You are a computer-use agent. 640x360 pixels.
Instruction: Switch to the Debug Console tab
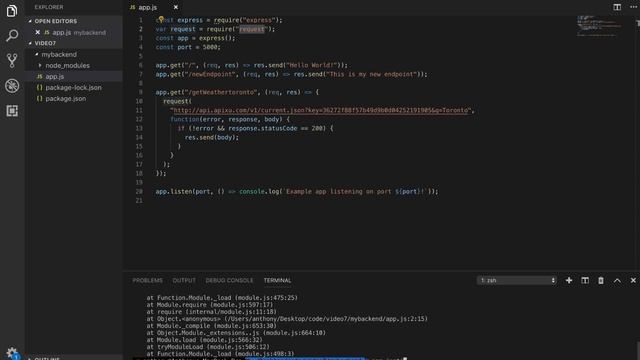[229, 280]
